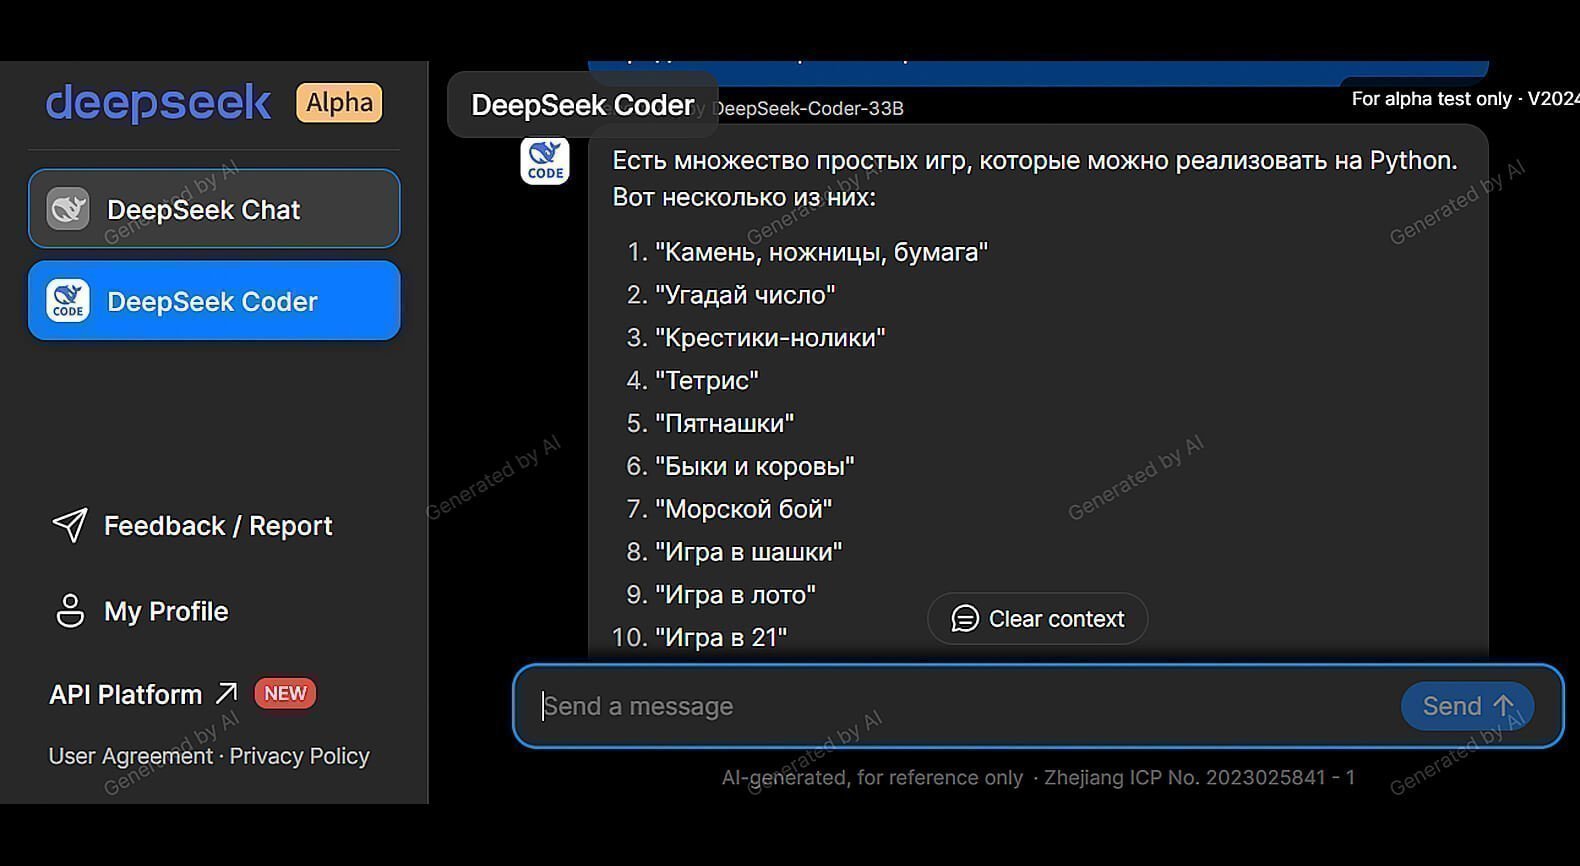1580x866 pixels.
Task: Click the chat bubble icon in Clear context
Action: [965, 619]
